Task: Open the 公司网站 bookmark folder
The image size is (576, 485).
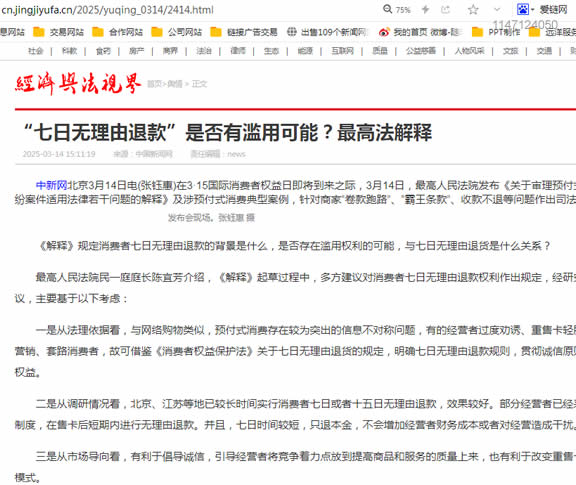Action: click(x=176, y=32)
